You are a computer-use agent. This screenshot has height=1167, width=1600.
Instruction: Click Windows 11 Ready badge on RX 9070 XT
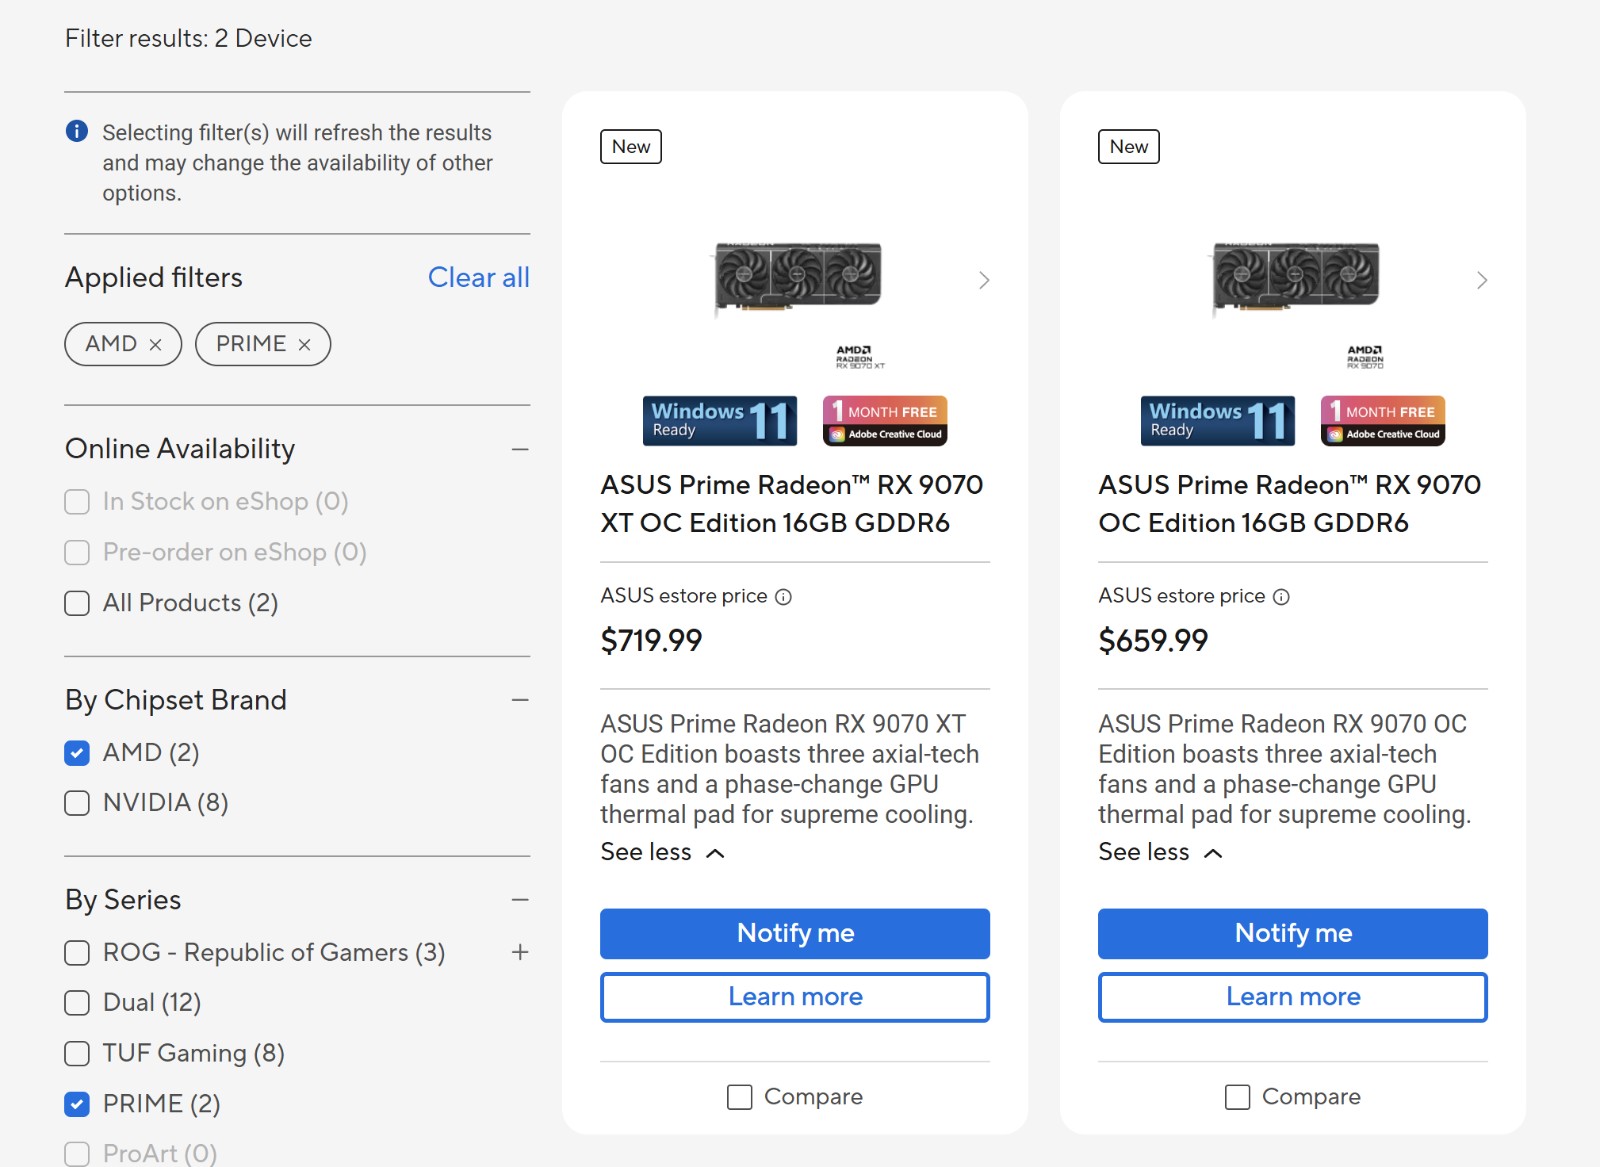click(x=720, y=421)
